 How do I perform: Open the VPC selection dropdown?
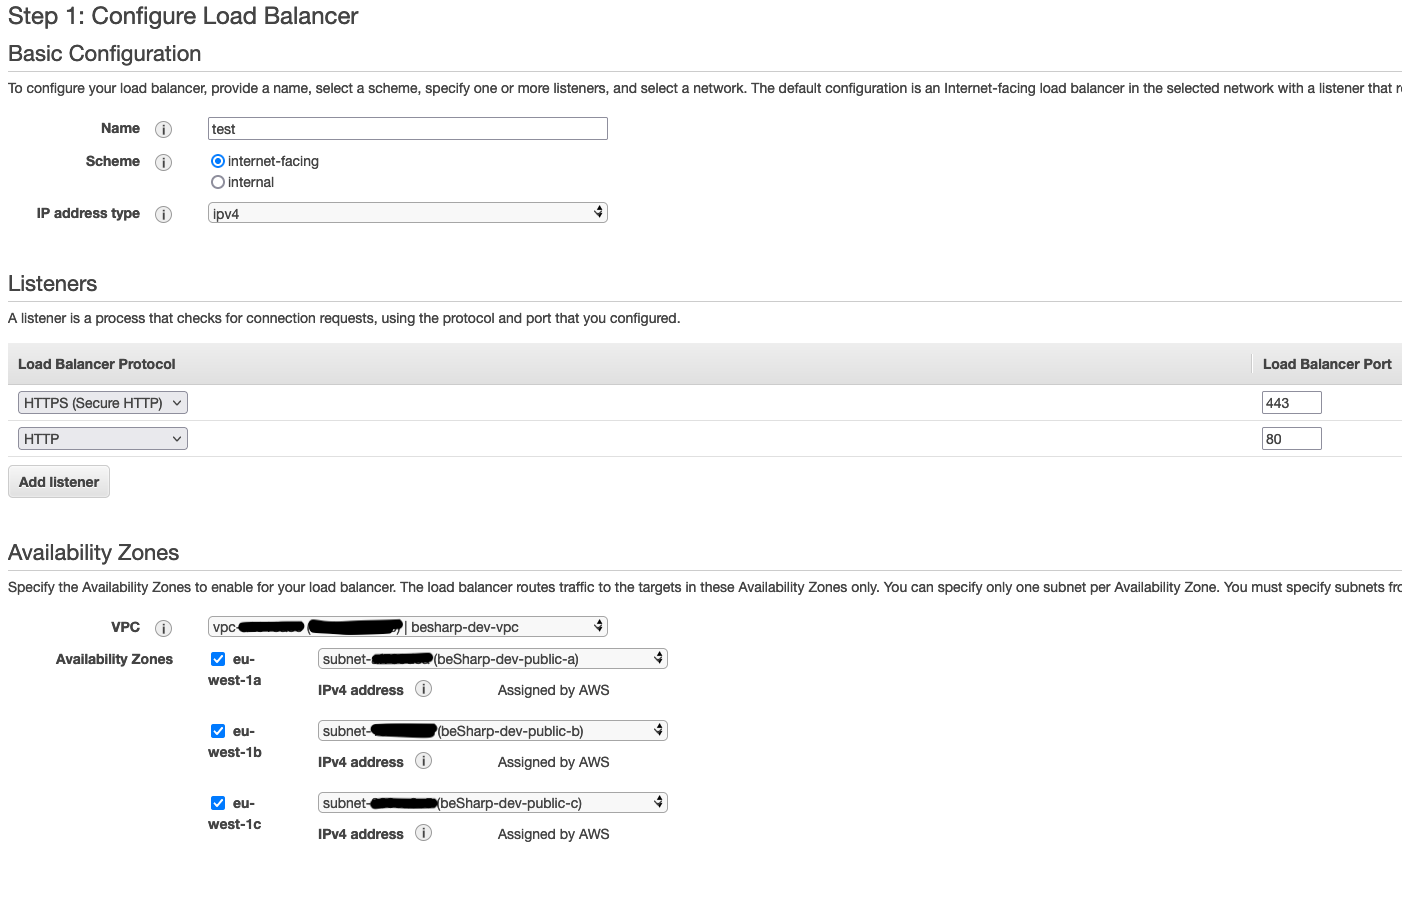click(407, 627)
